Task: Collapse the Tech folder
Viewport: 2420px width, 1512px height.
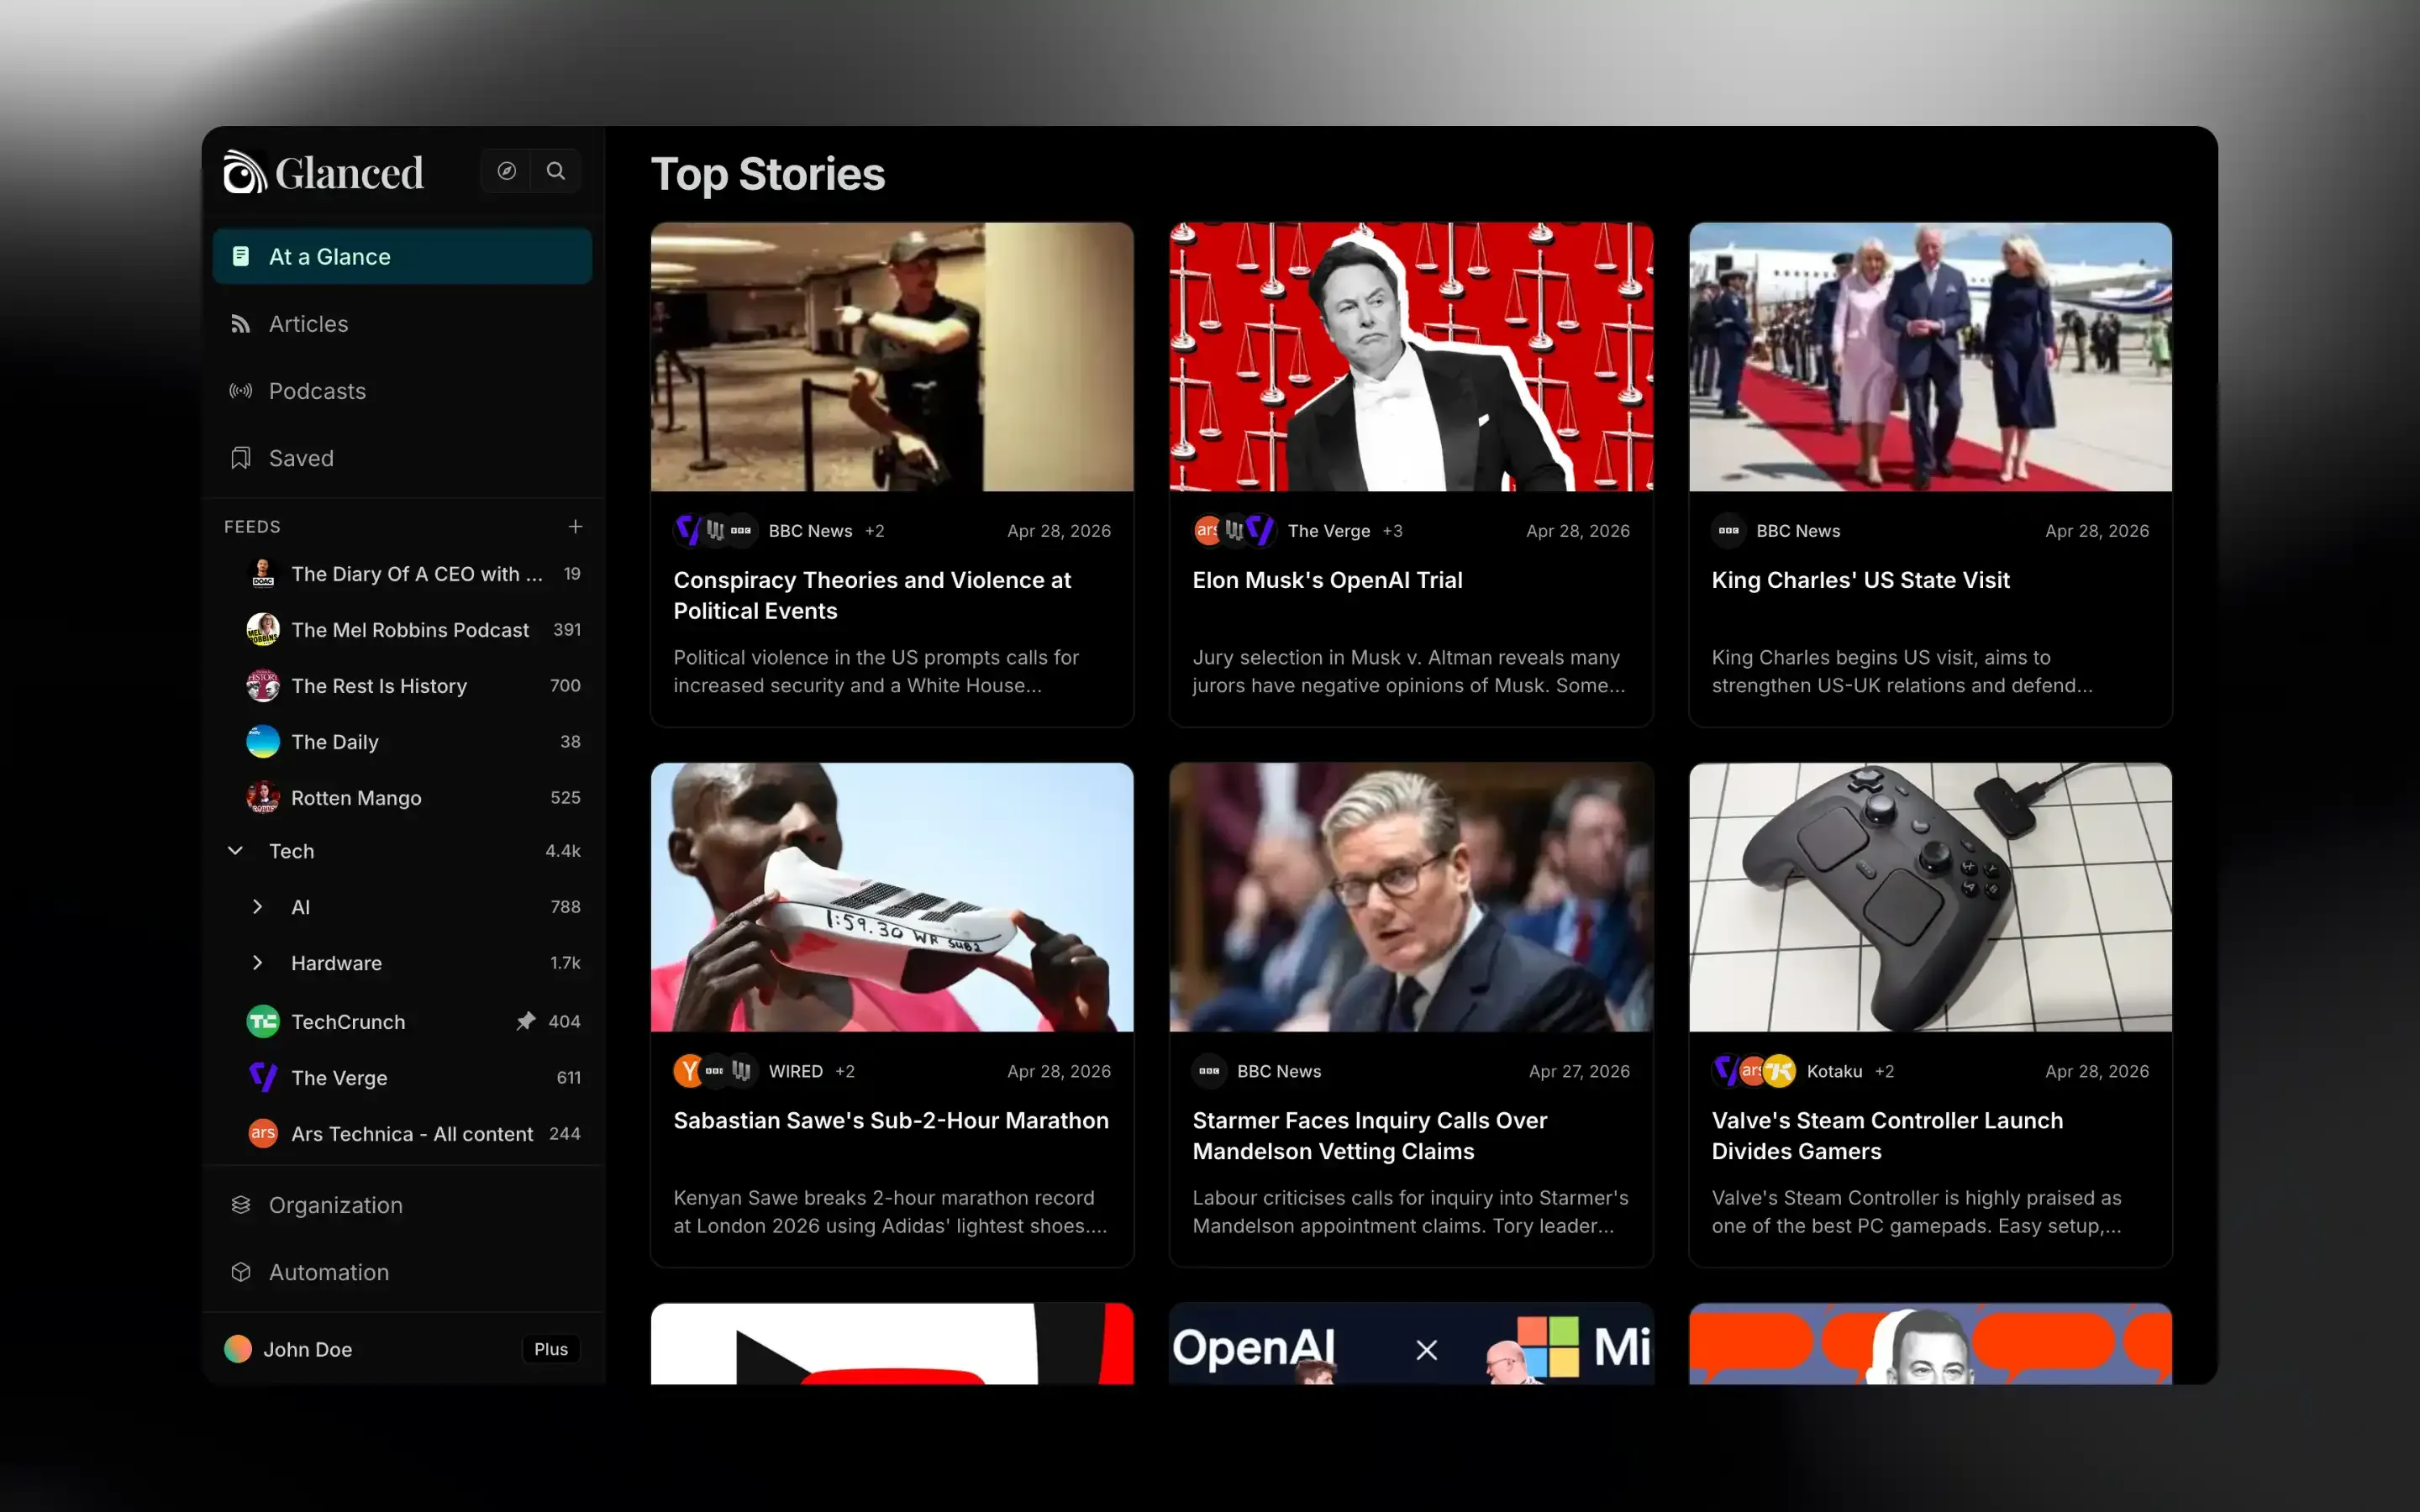Action: (235, 851)
